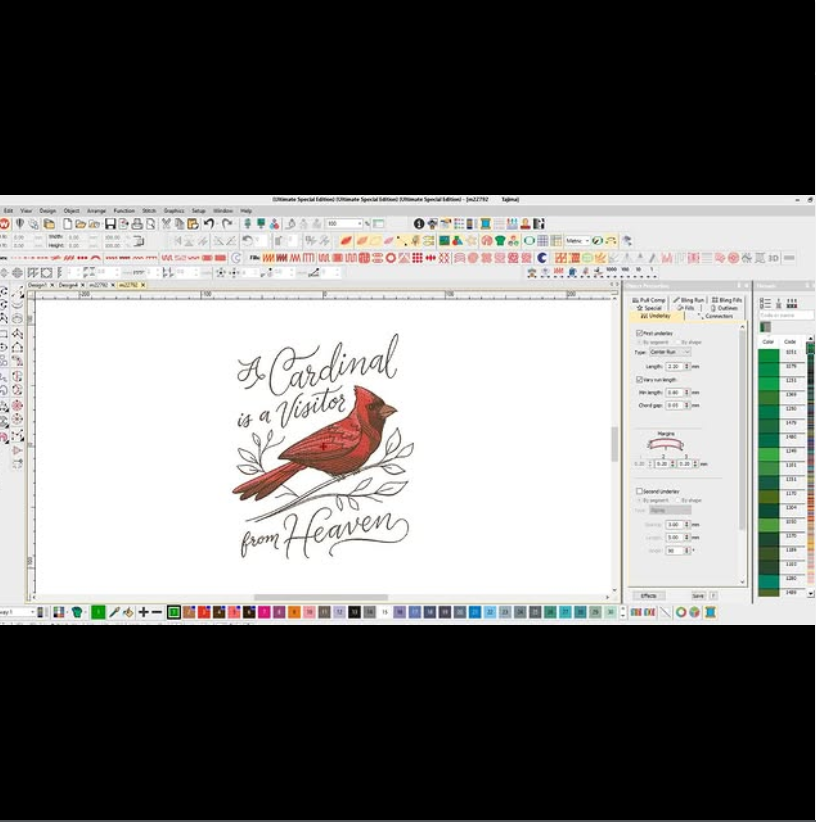This screenshot has height=822, width=816.
Task: Click the blue thread spool icon at bottom right
Action: tap(710, 612)
